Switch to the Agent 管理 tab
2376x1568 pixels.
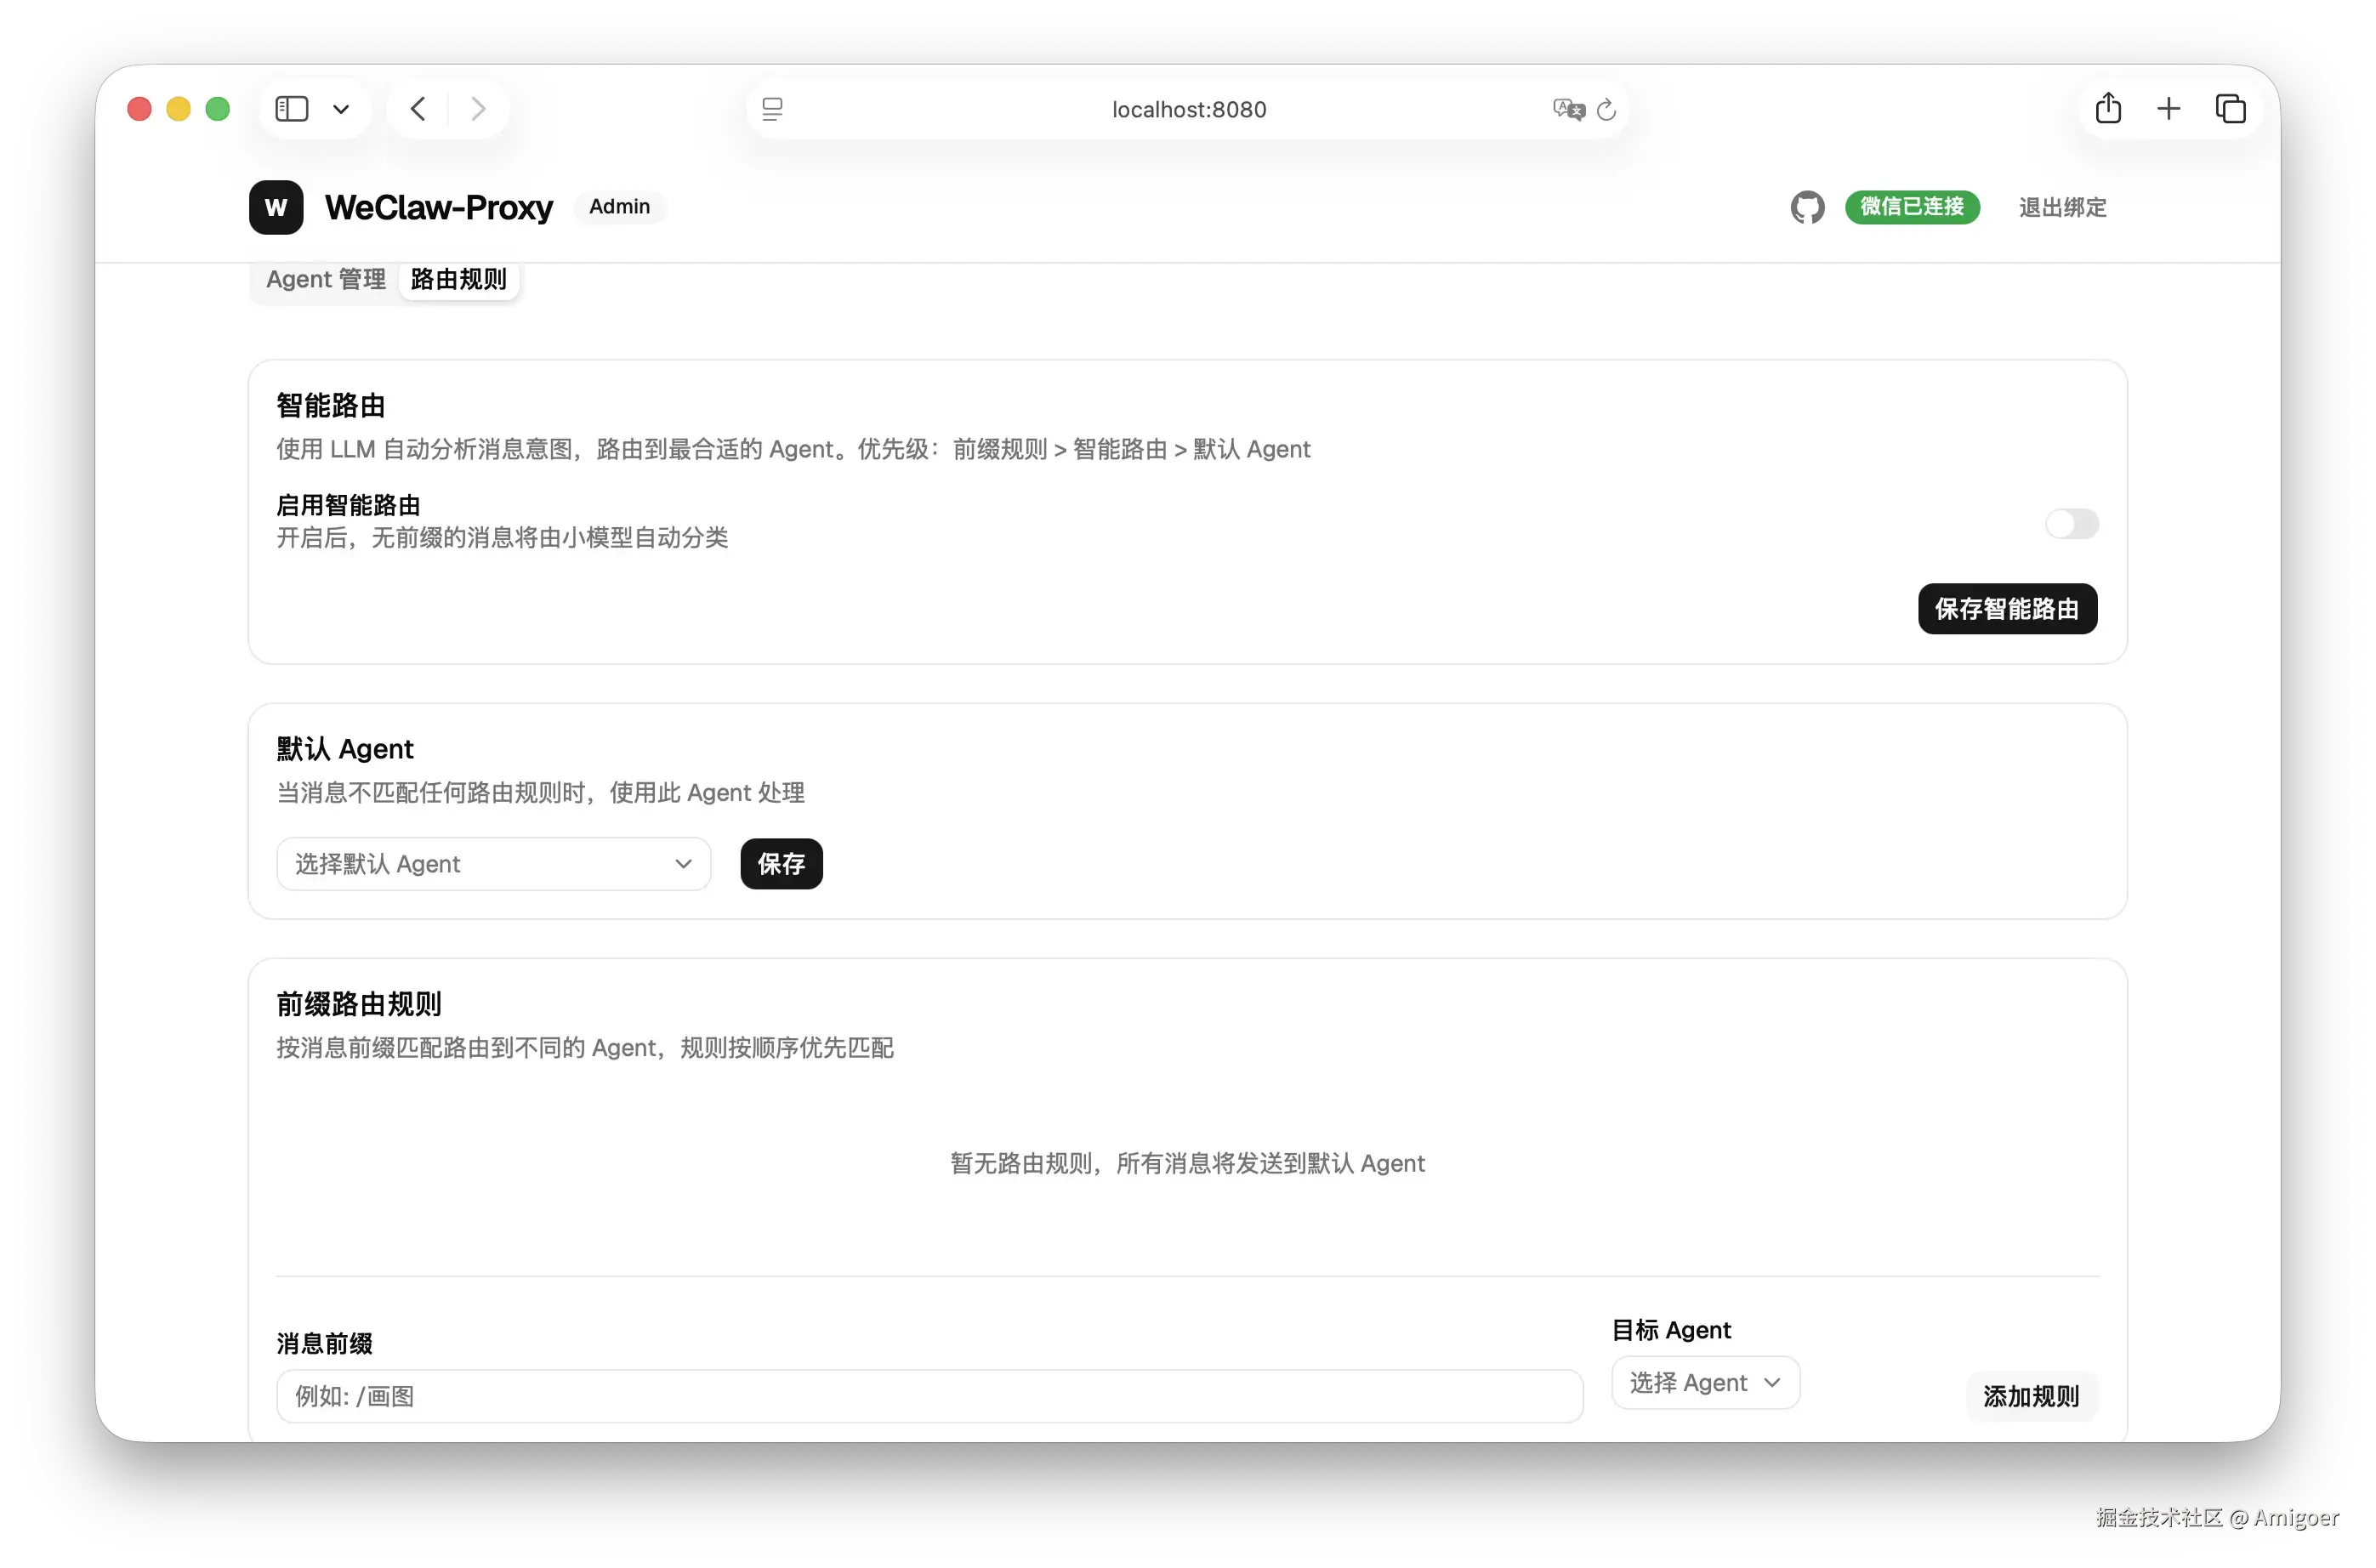pos(324,279)
